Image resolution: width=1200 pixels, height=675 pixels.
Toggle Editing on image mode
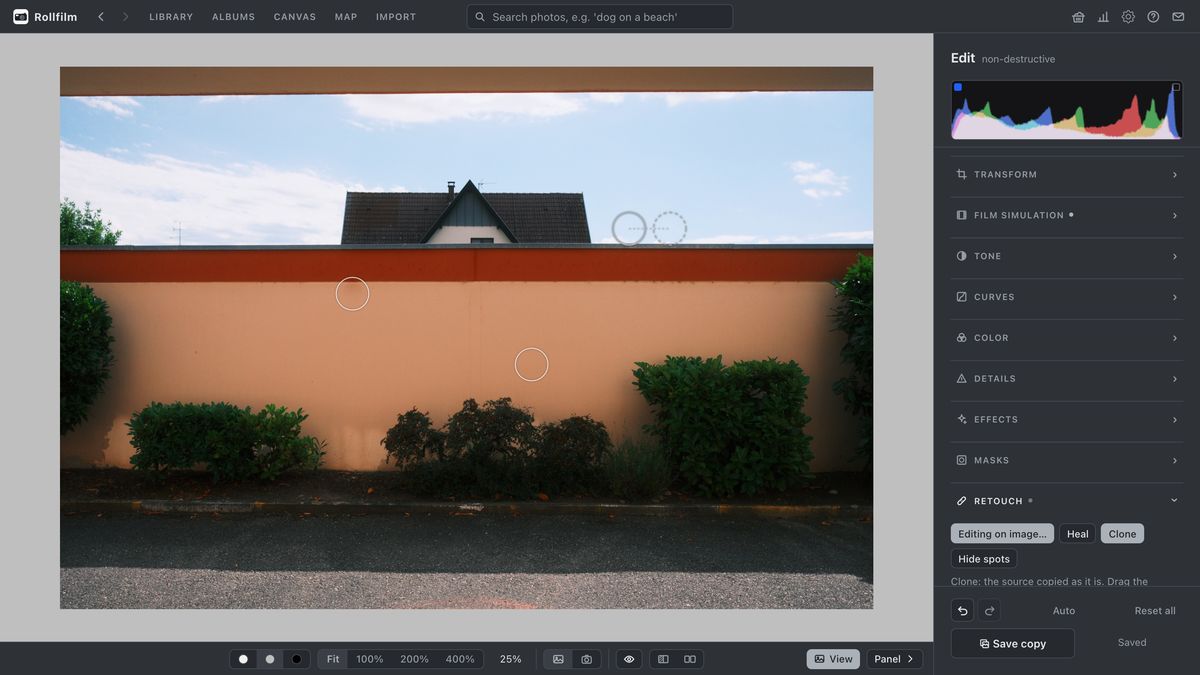coord(1002,534)
